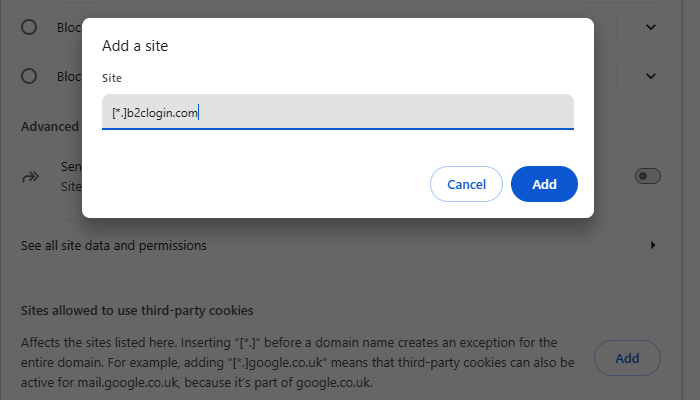Expand the first Block option chevron
The image size is (700, 400).
click(x=651, y=27)
